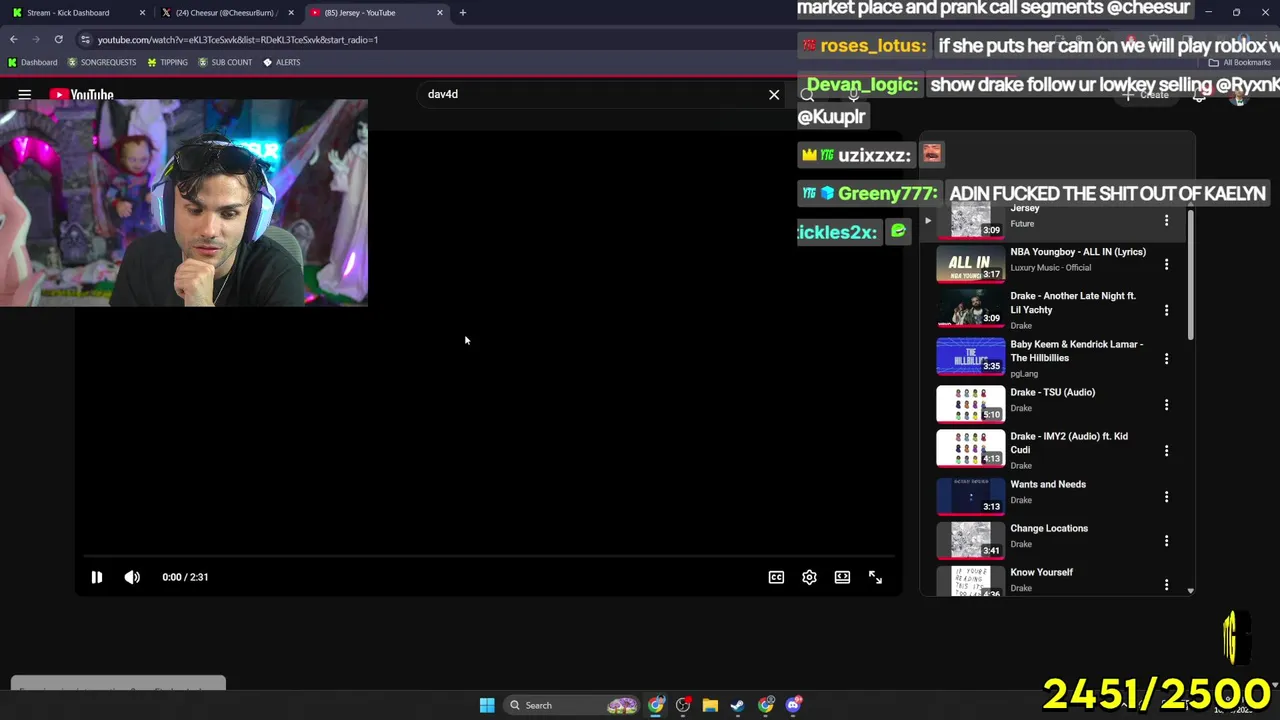Play NBA Youngboy - ALL IN thumbnail
The height and width of the screenshot is (720, 1280).
coord(970,264)
